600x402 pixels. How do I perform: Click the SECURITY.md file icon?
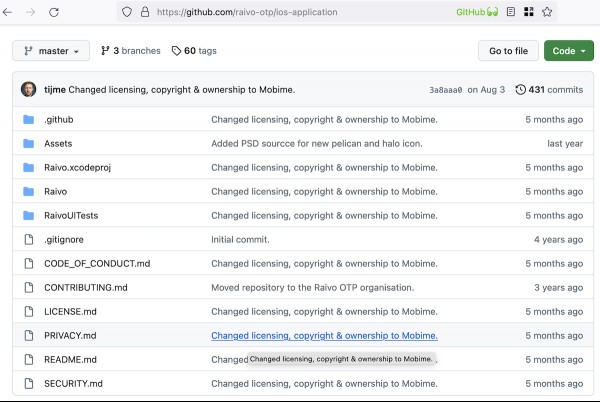(x=29, y=384)
